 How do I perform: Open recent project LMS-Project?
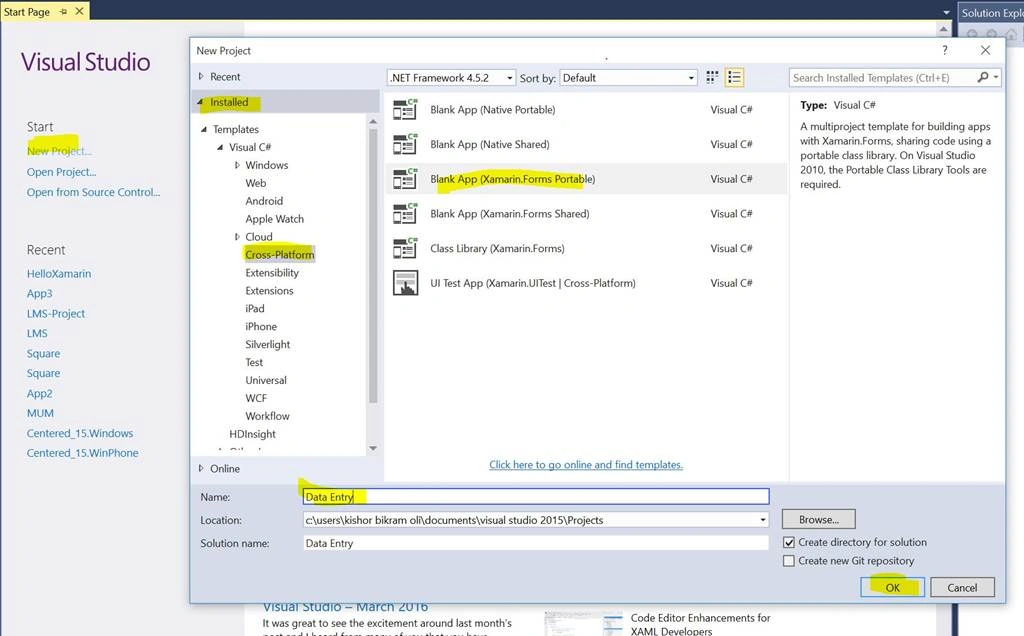[56, 313]
